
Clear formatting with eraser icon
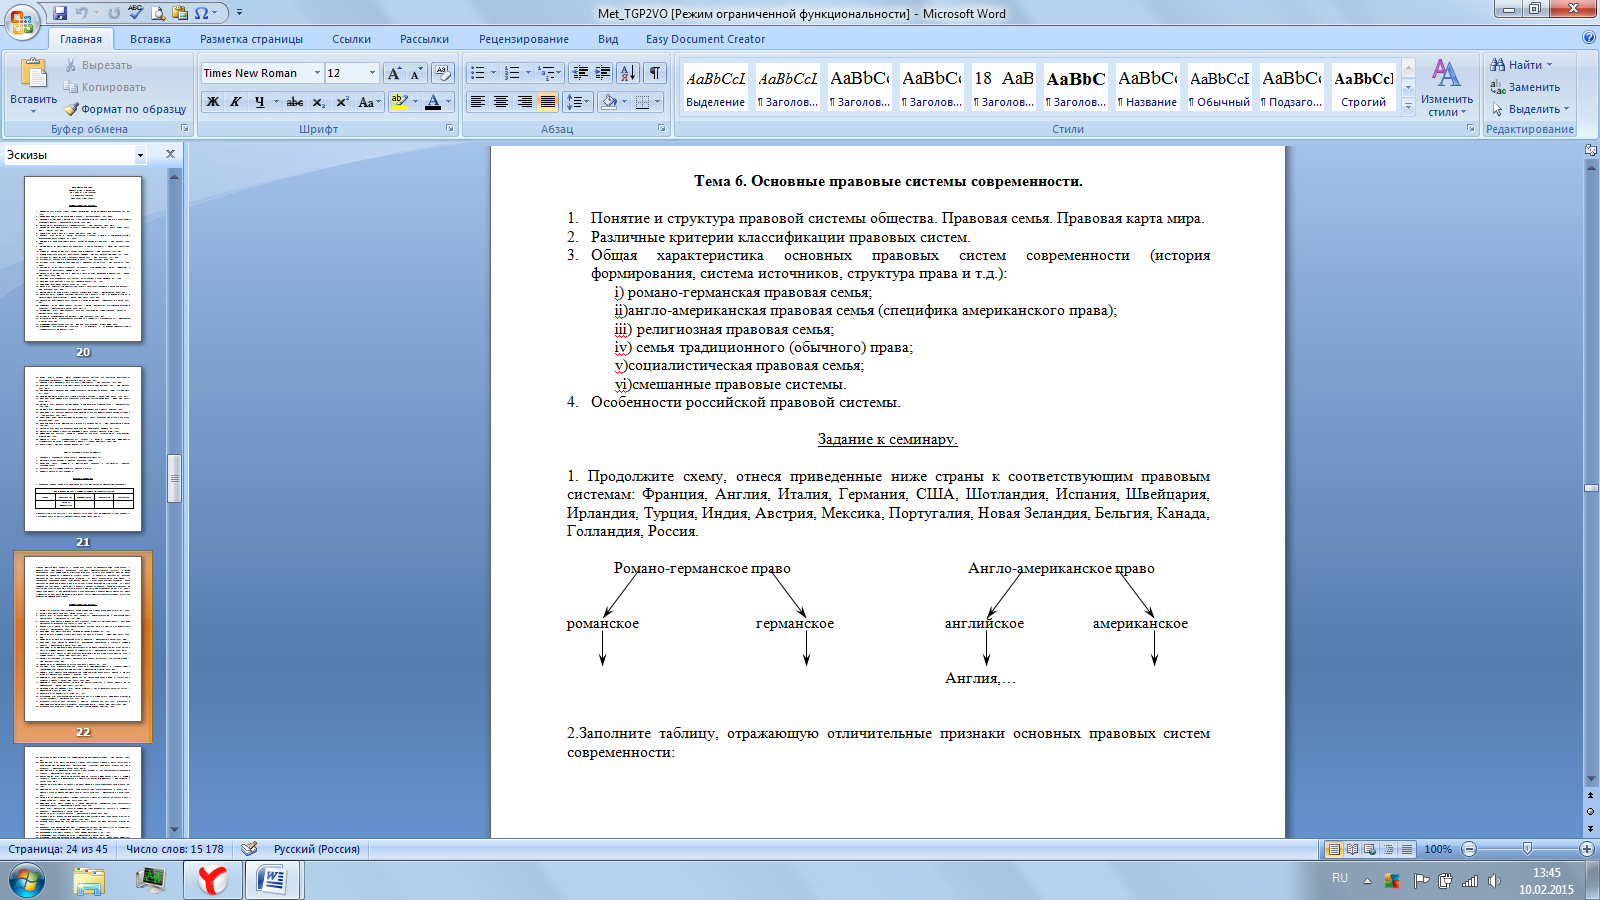[442, 73]
